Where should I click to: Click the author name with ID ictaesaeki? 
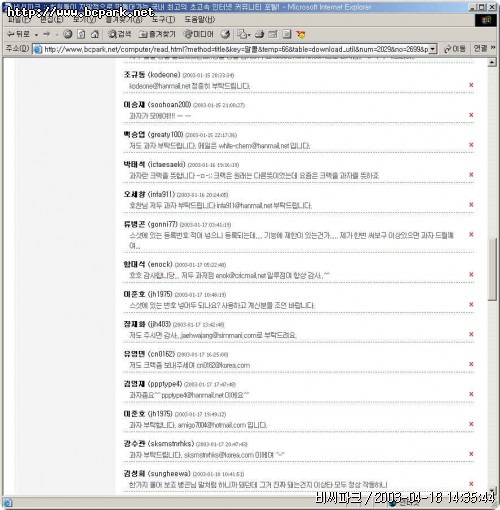coord(154,164)
